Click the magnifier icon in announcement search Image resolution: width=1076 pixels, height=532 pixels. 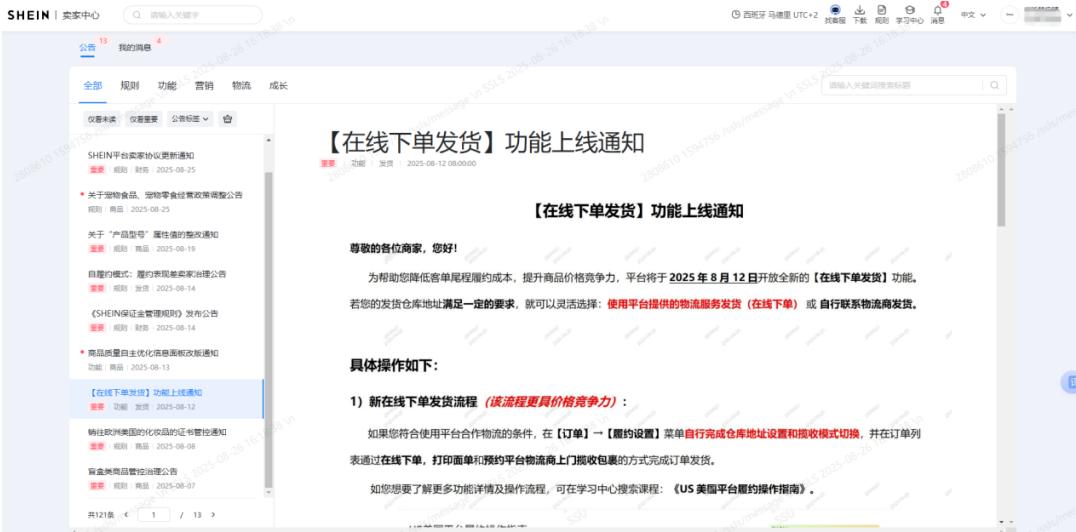point(994,86)
